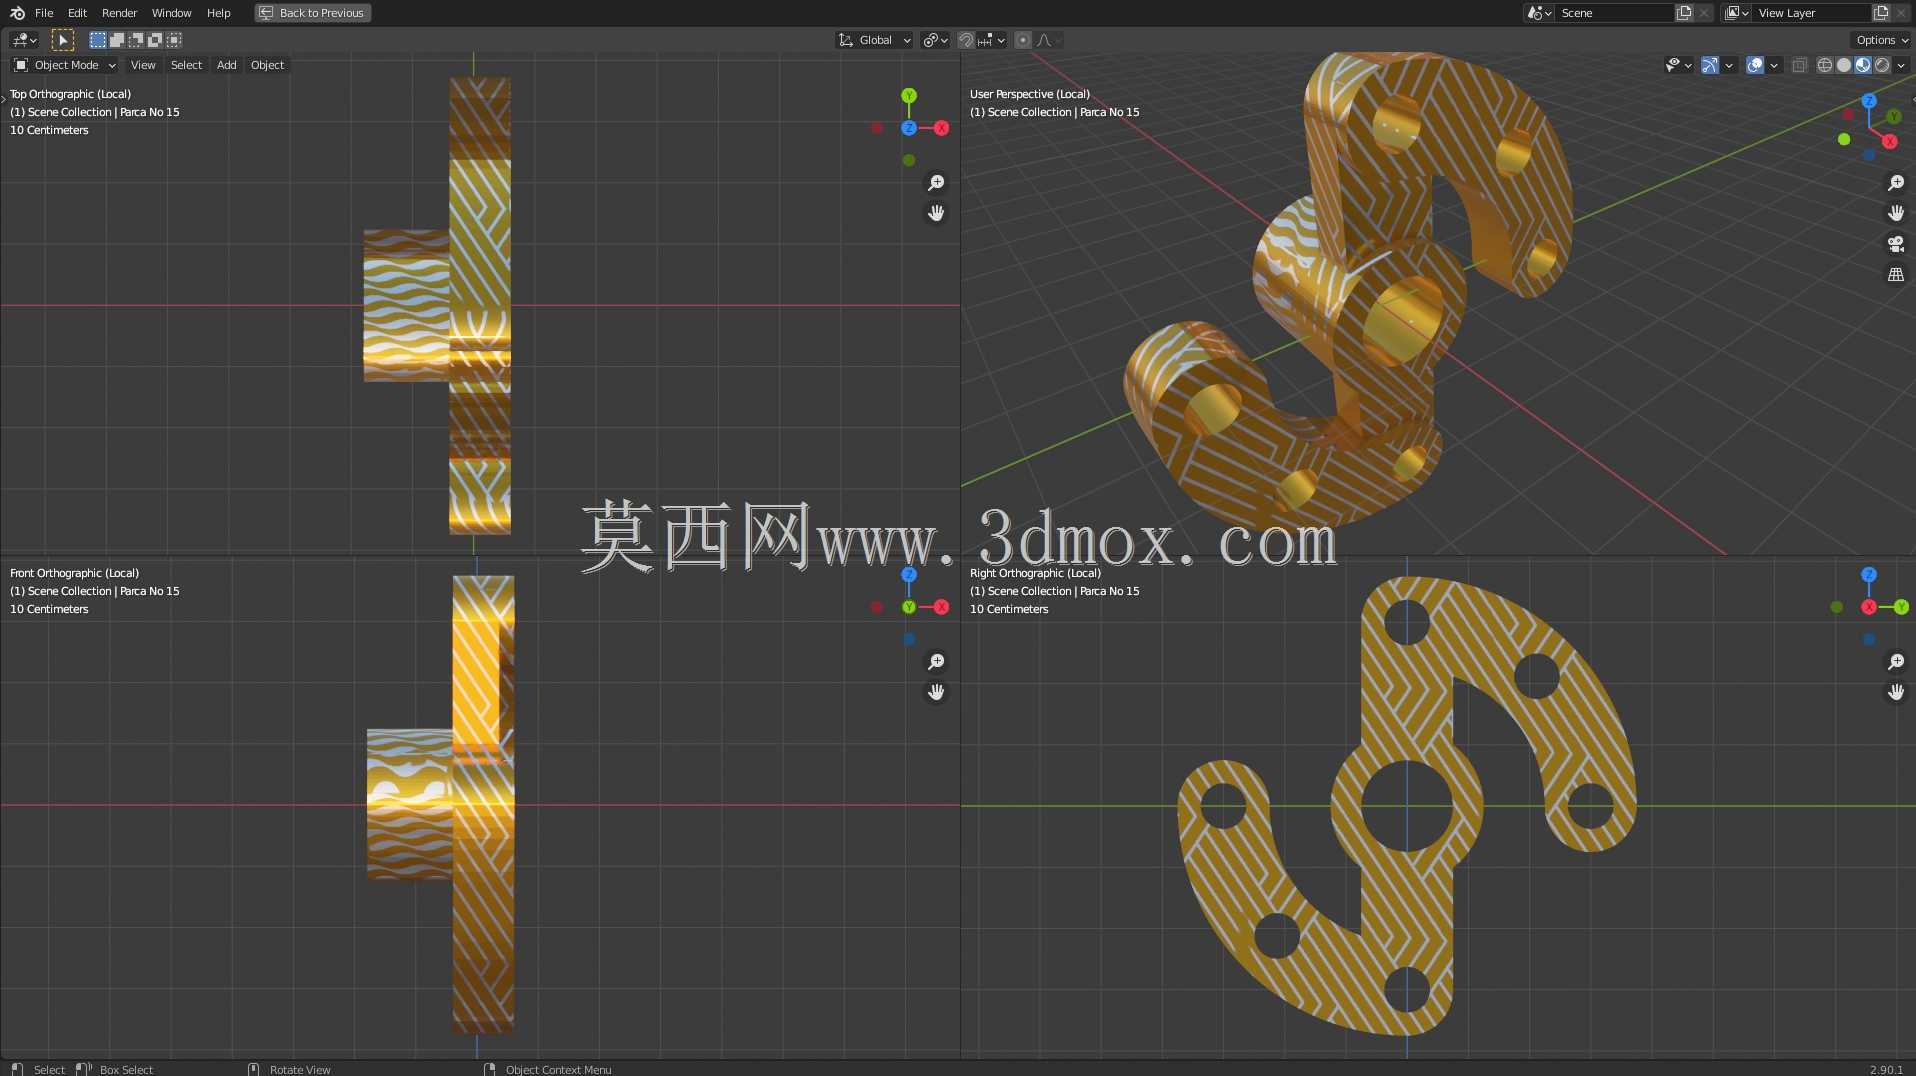Choose Subtract selection mode icon
Screen dimensions: 1916x1076
point(136,40)
